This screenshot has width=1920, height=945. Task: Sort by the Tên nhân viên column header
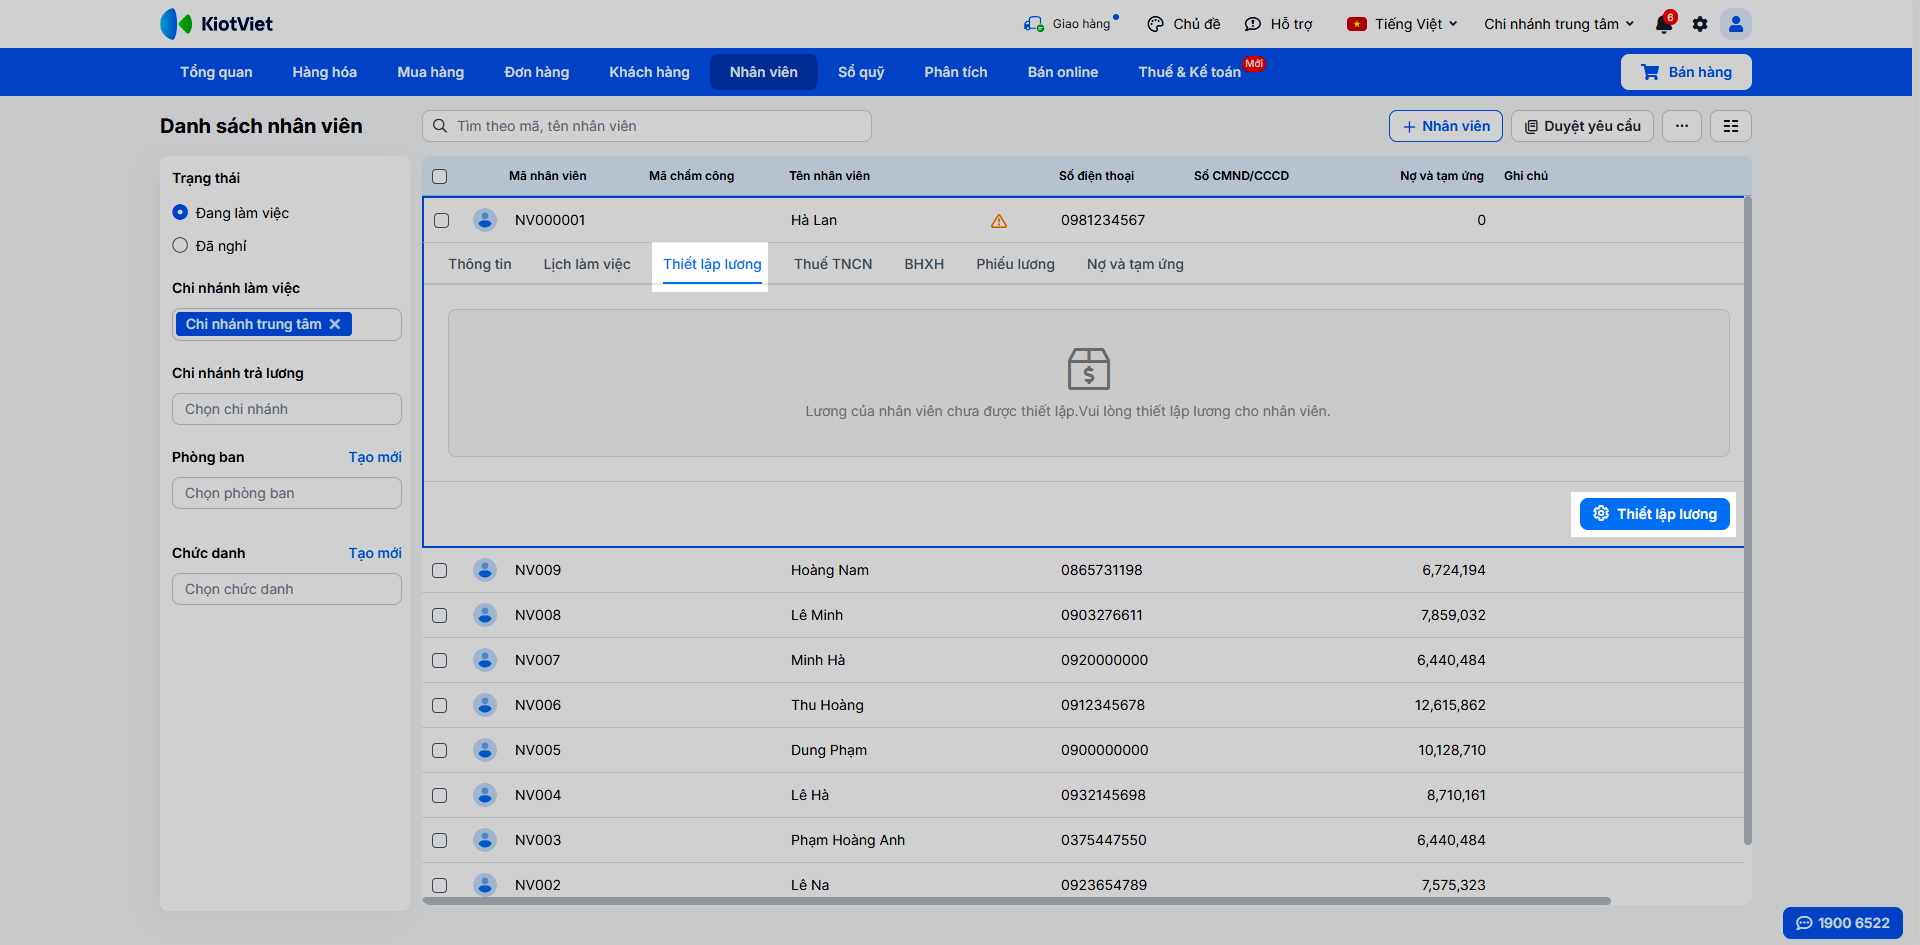829,176
